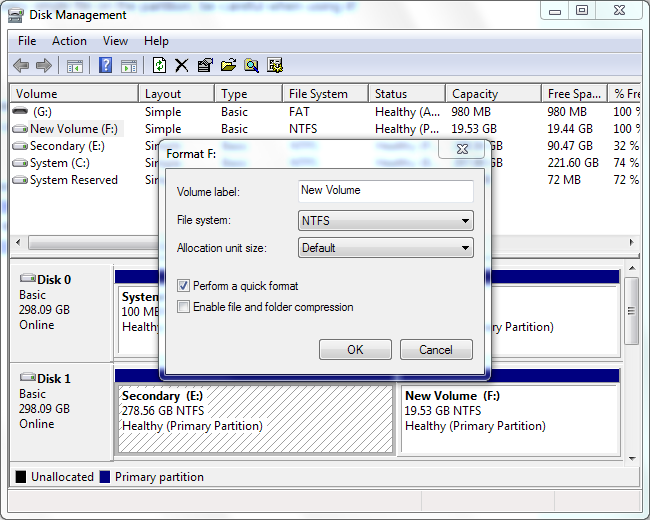Open the File menu
The width and height of the screenshot is (650, 520).
(x=27, y=41)
